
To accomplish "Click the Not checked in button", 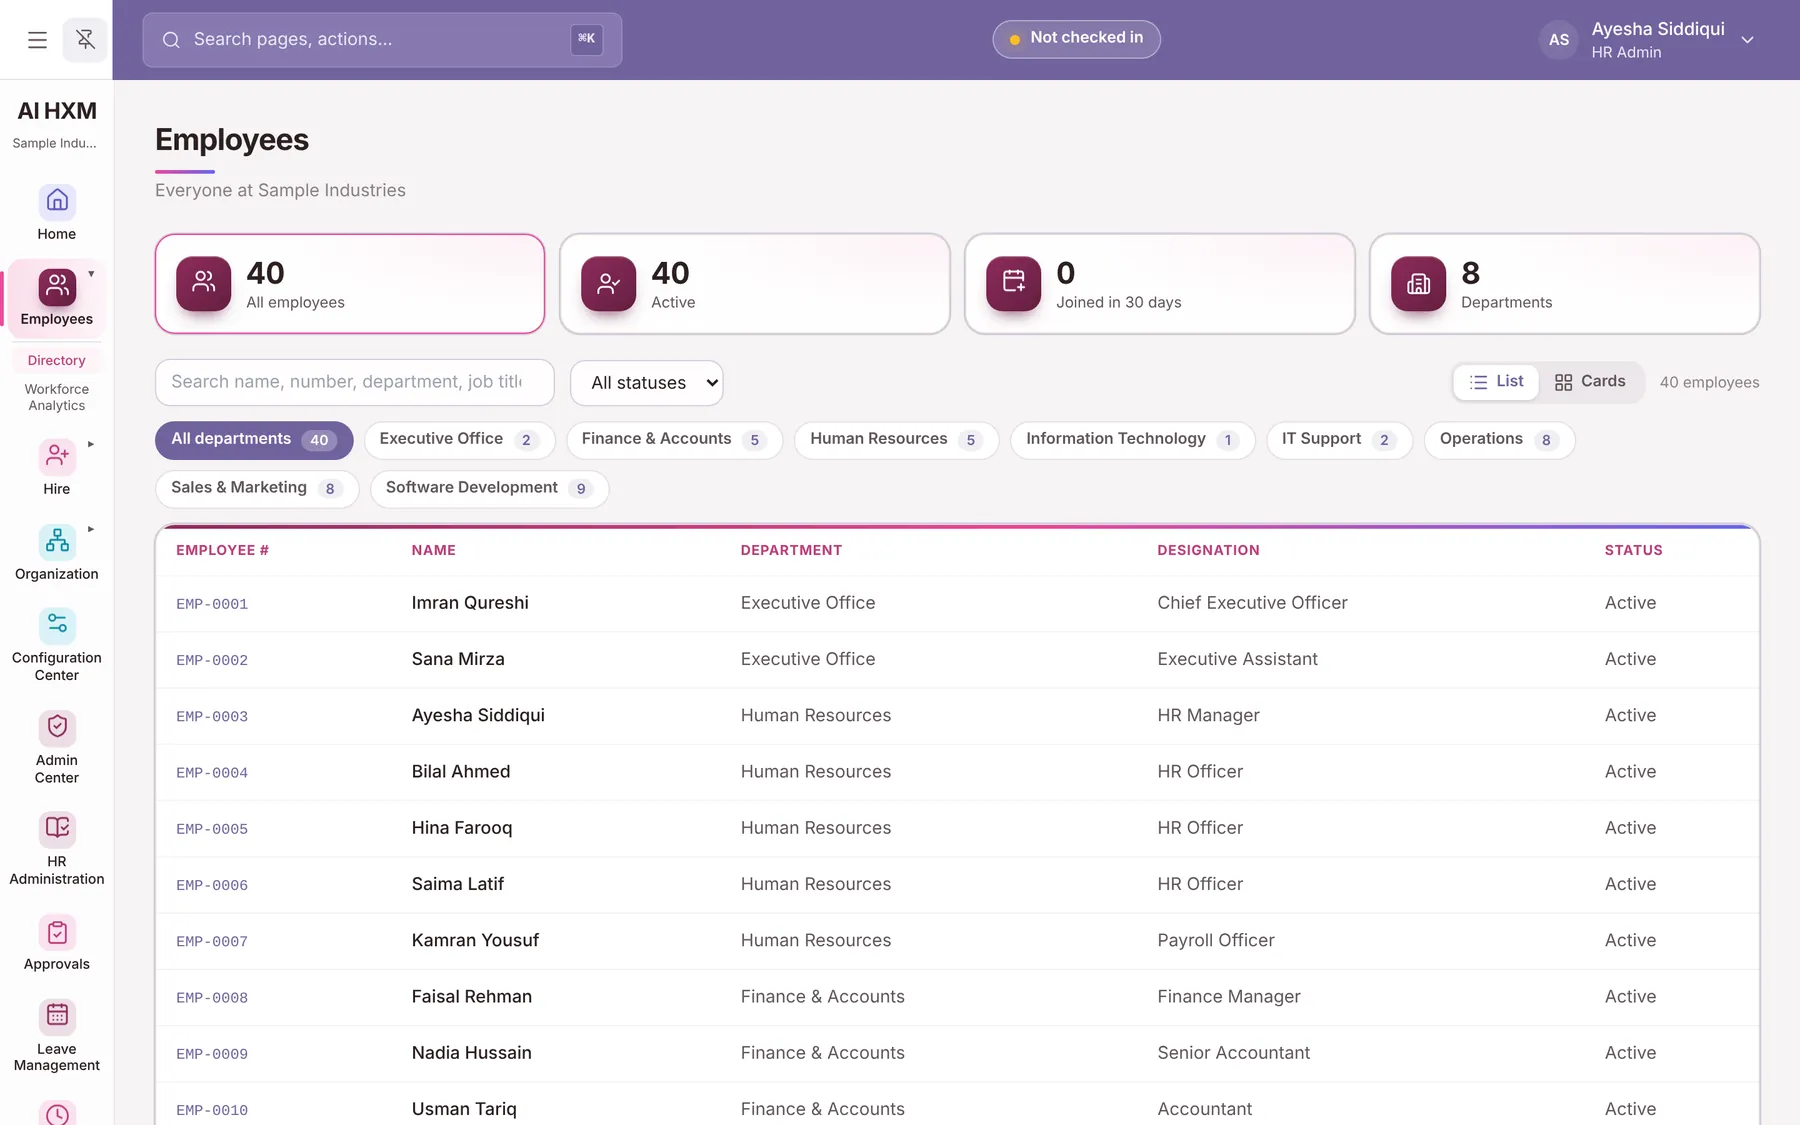I will (1076, 39).
